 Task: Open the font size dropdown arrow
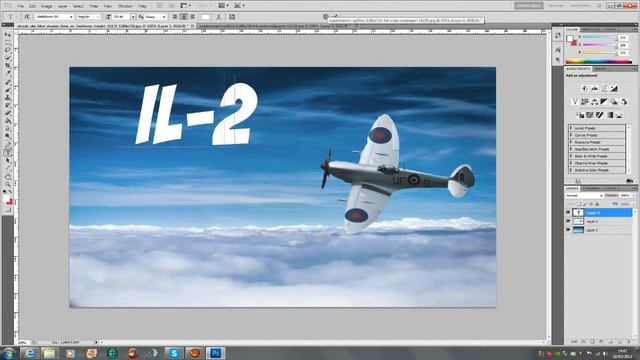click(x=133, y=17)
